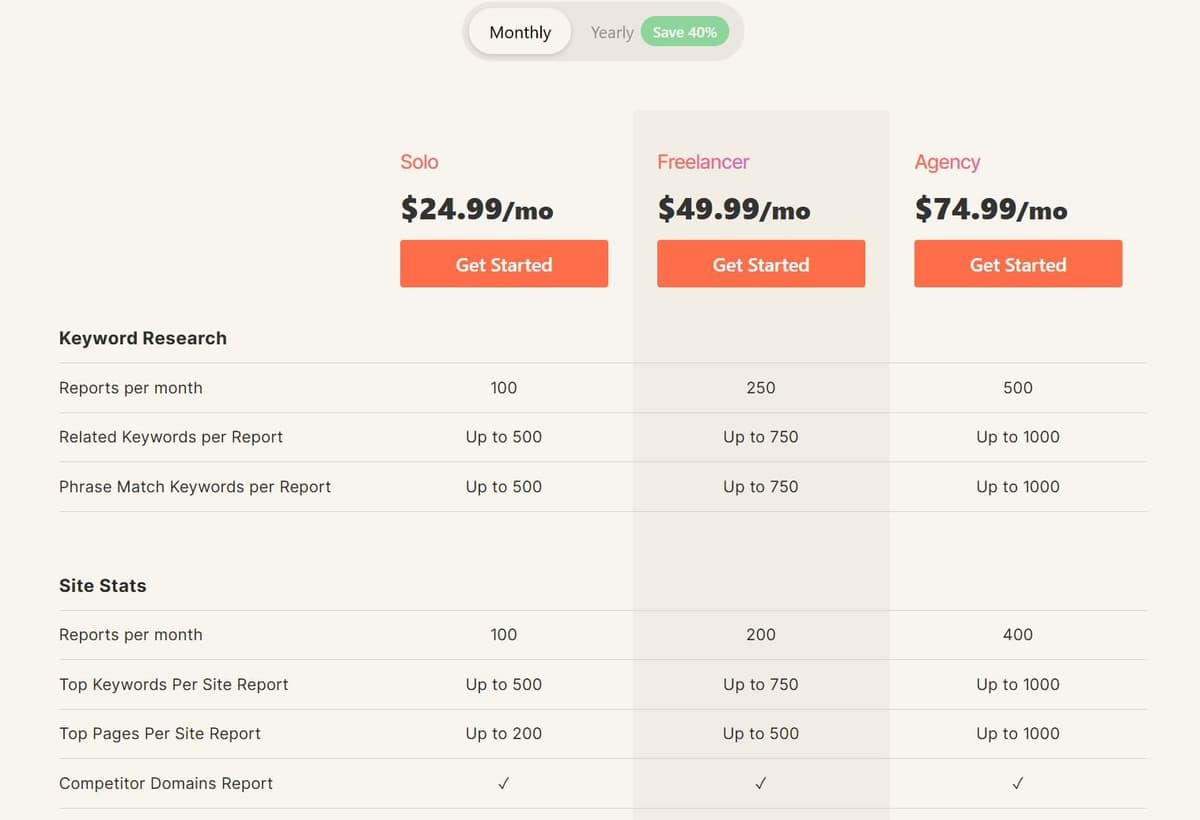This screenshot has width=1200, height=820.
Task: Click Get Started for Agency plan
Action: pyautogui.click(x=1018, y=264)
